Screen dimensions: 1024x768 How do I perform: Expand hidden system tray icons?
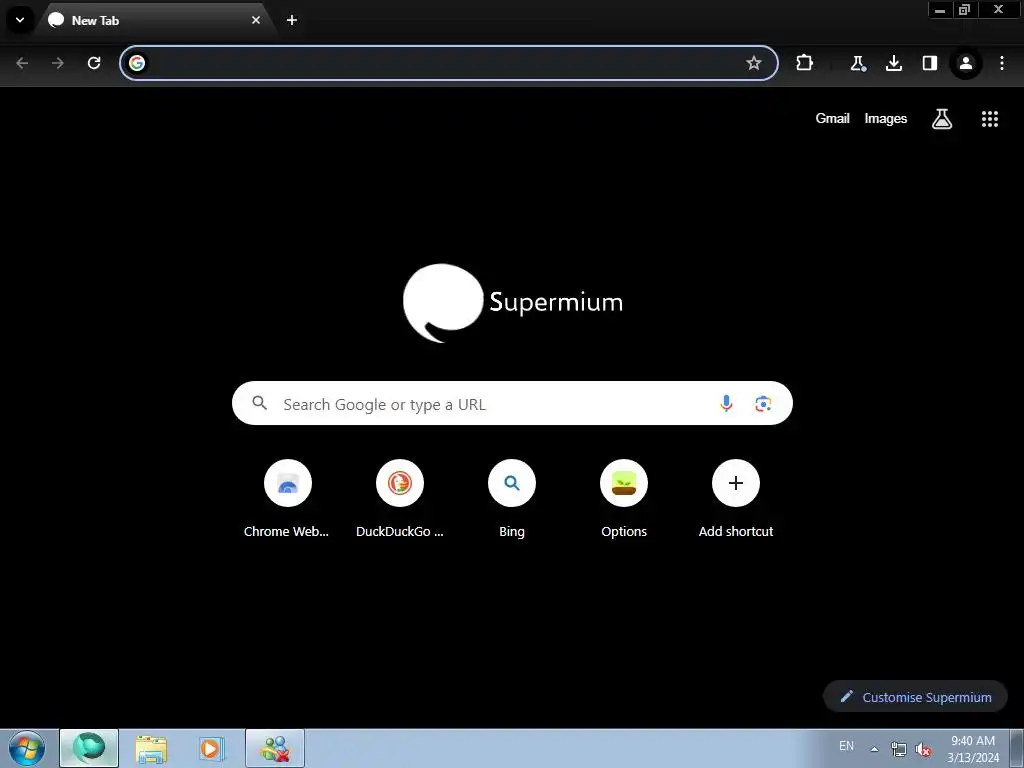pyautogui.click(x=874, y=748)
